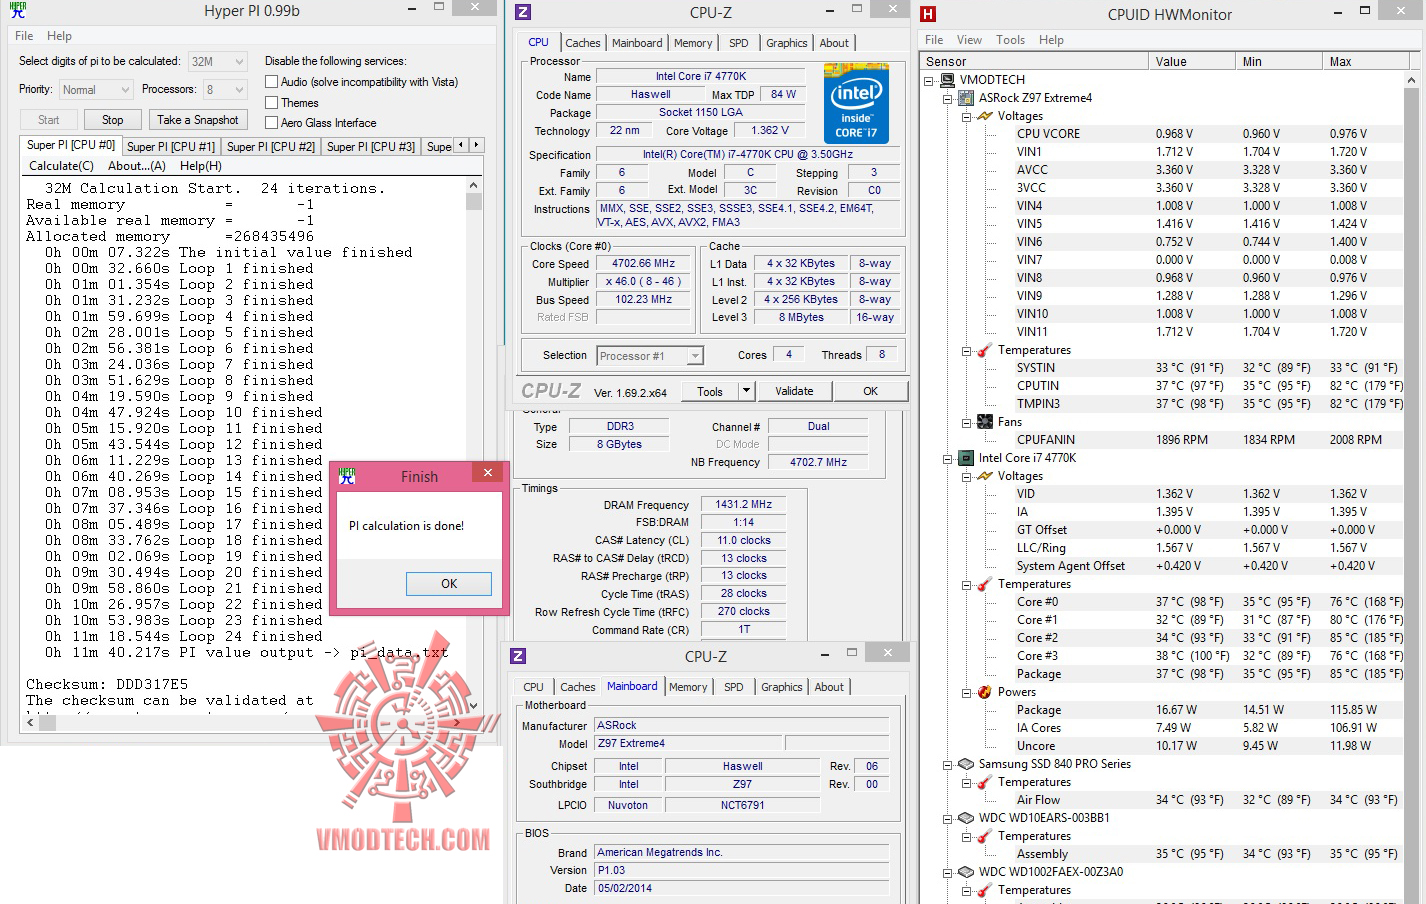Click OK in the Finish dialog
Screen dimensions: 1426x904
click(449, 584)
